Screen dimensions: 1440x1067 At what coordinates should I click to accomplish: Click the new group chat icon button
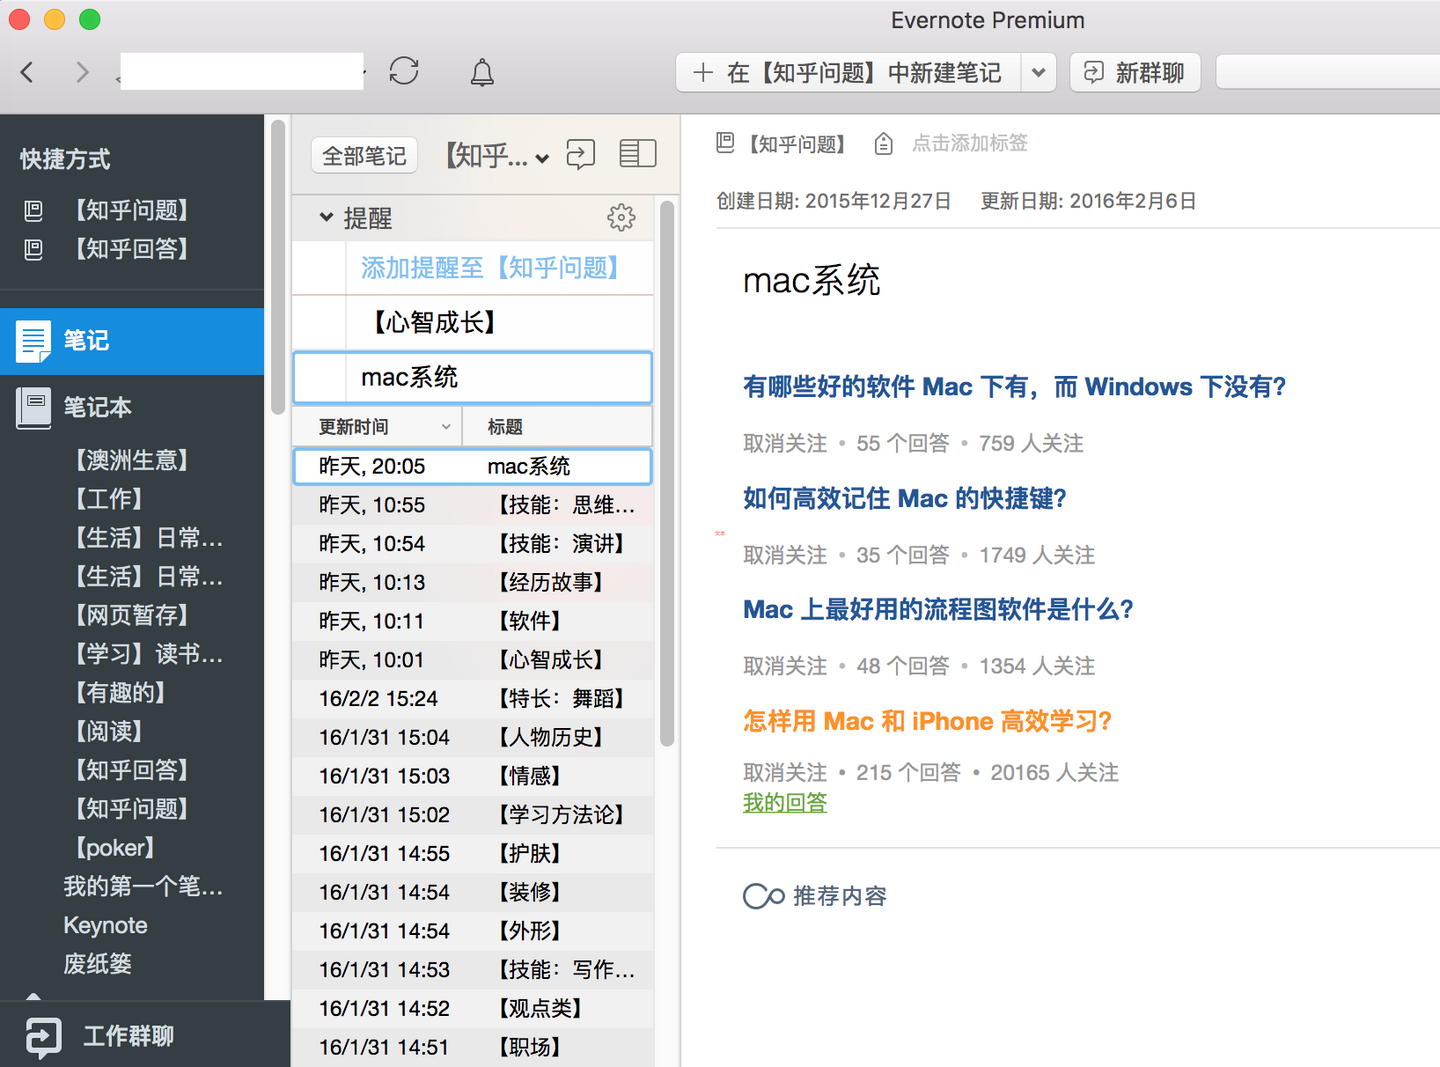[1135, 72]
